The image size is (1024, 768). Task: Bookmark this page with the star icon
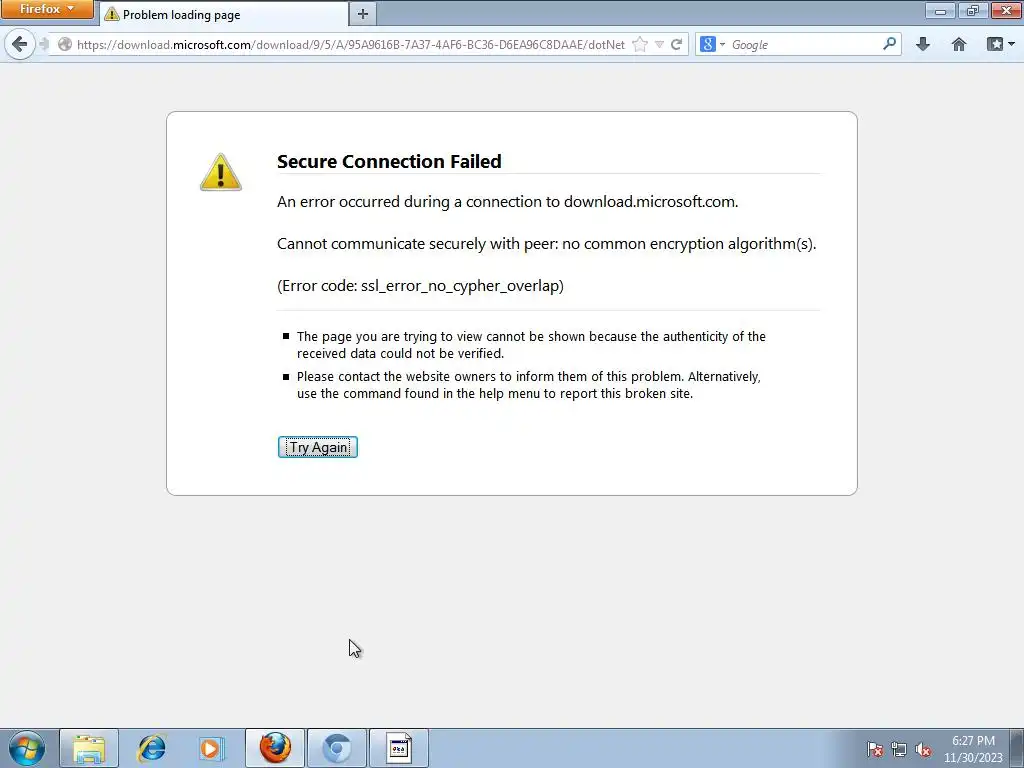click(640, 44)
